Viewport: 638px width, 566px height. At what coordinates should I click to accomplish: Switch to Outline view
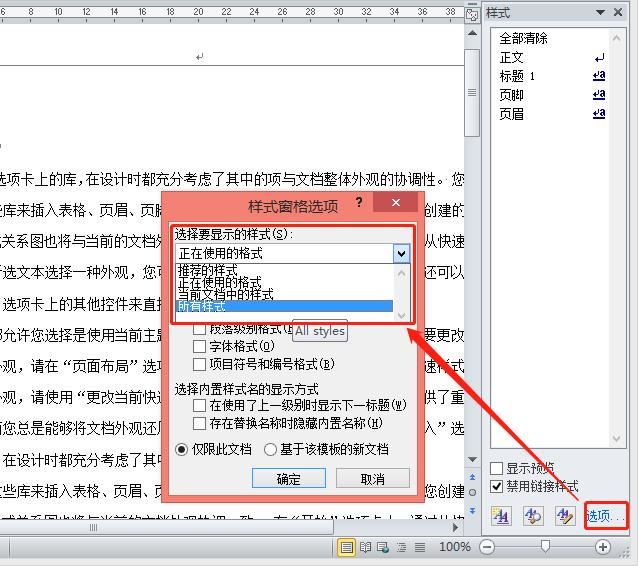401,548
